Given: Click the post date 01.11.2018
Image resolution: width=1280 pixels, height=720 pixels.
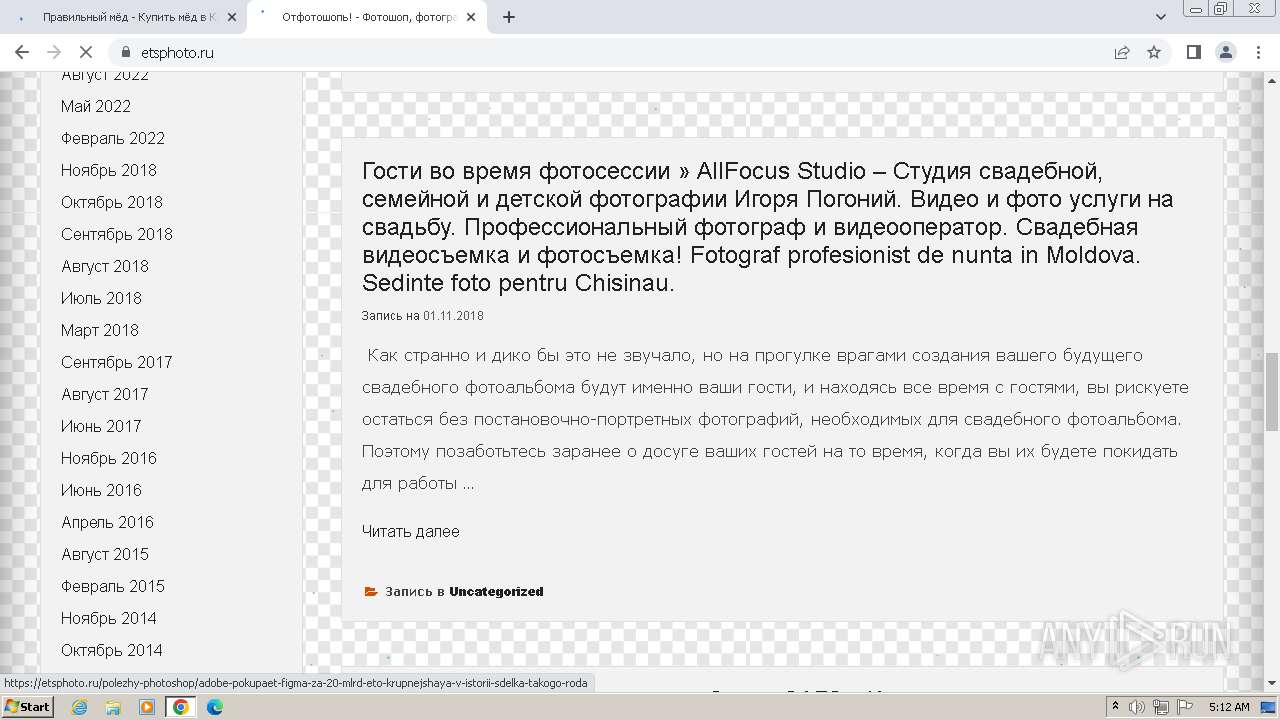Looking at the screenshot, I should pos(453,316).
